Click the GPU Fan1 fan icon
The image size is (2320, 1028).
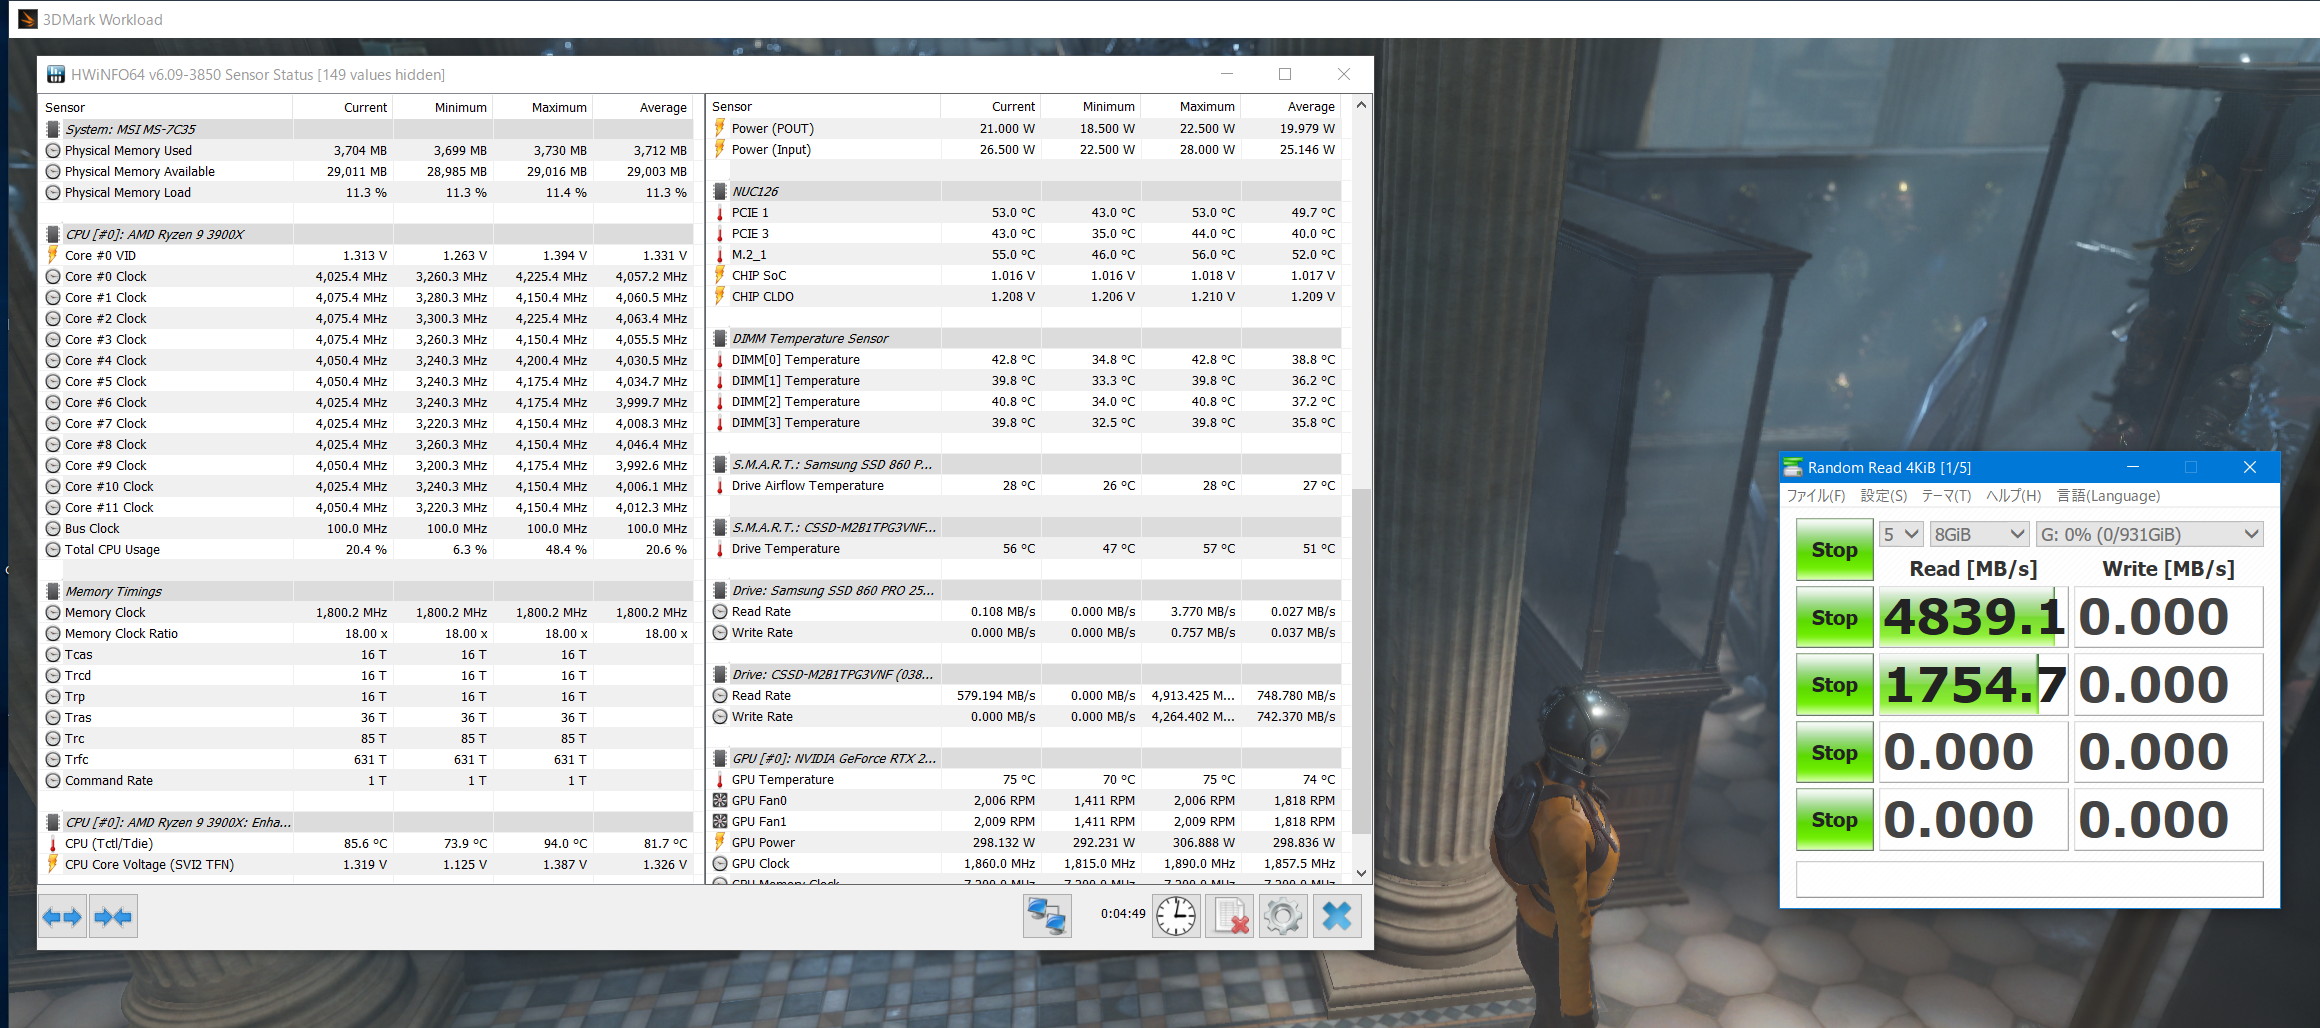click(720, 821)
